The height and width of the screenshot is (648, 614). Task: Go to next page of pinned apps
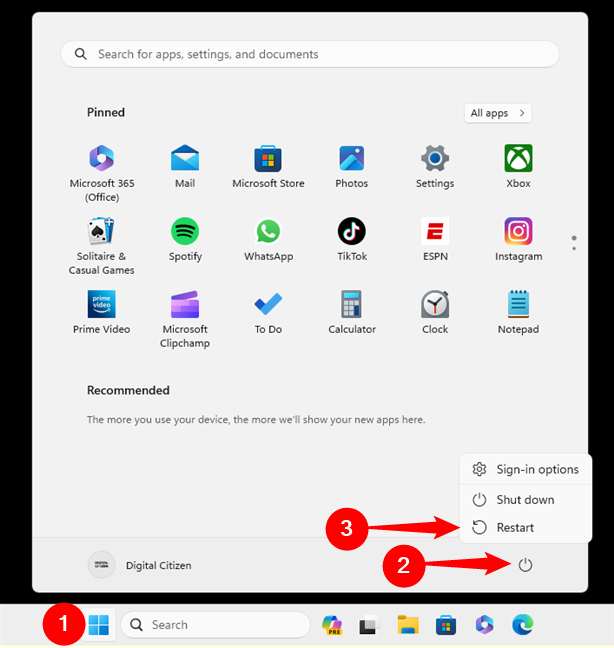click(x=574, y=248)
